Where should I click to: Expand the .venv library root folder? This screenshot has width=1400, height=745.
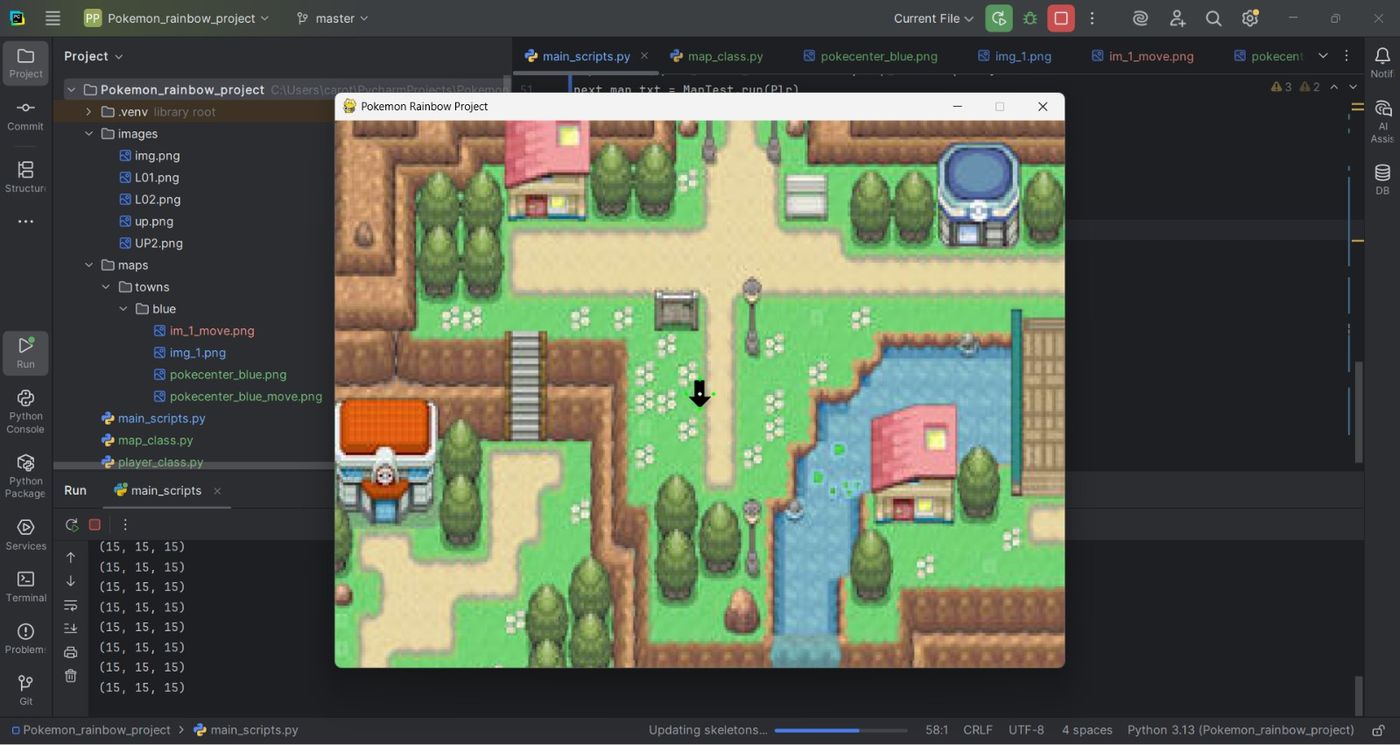point(88,112)
